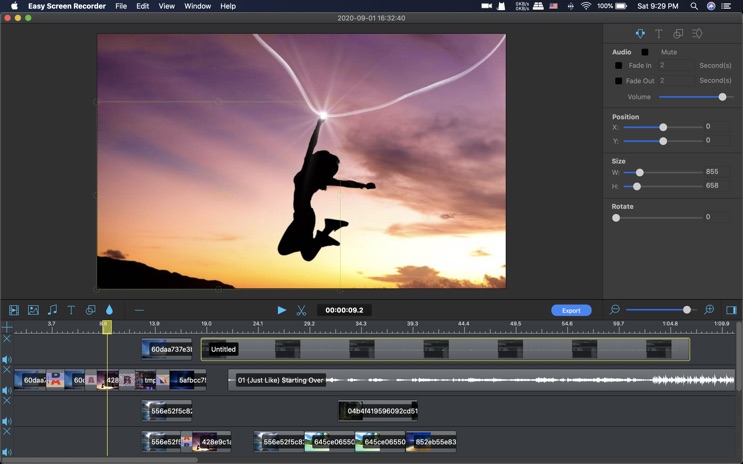Mute speaker for track with 852eb55e83

(x=7, y=452)
